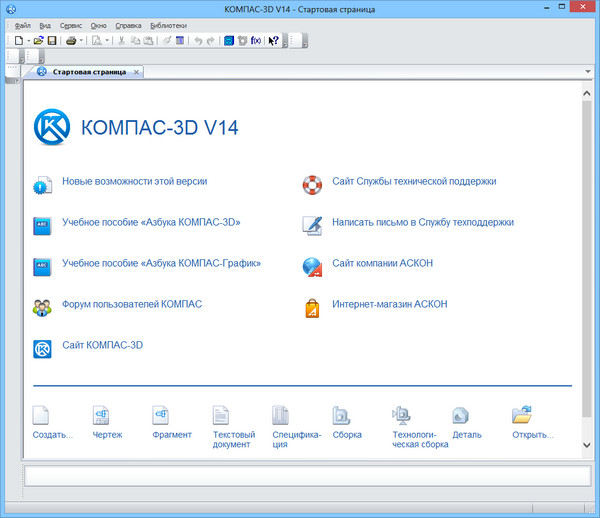This screenshot has width=600, height=518.
Task: Click the Copy toolbar icon
Action: click(x=135, y=40)
